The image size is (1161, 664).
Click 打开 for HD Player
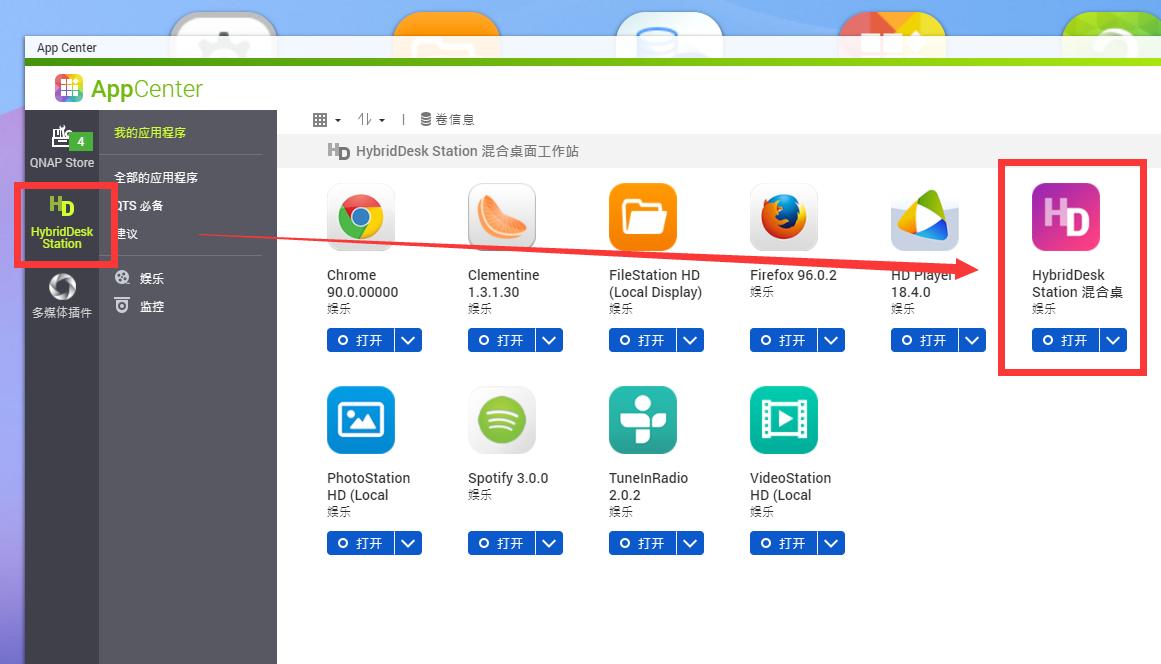click(x=925, y=341)
